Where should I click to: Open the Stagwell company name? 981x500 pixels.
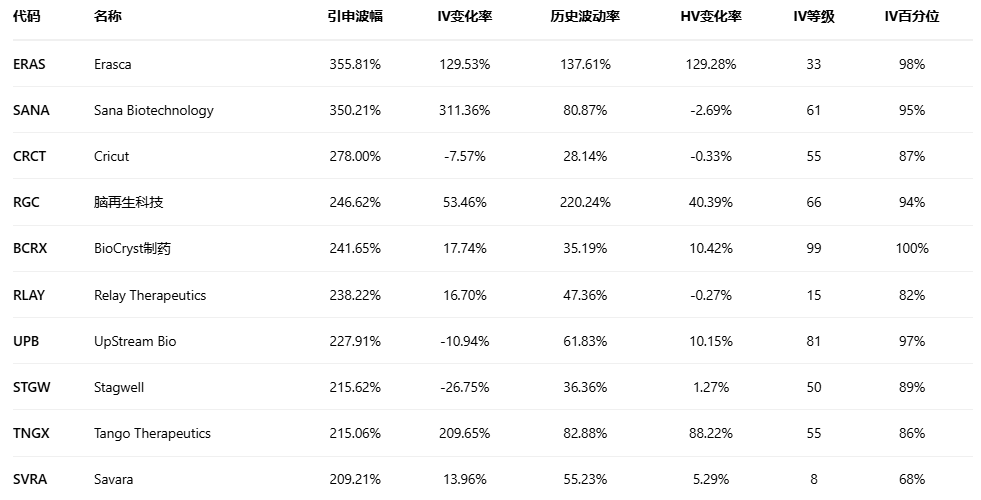[119, 387]
